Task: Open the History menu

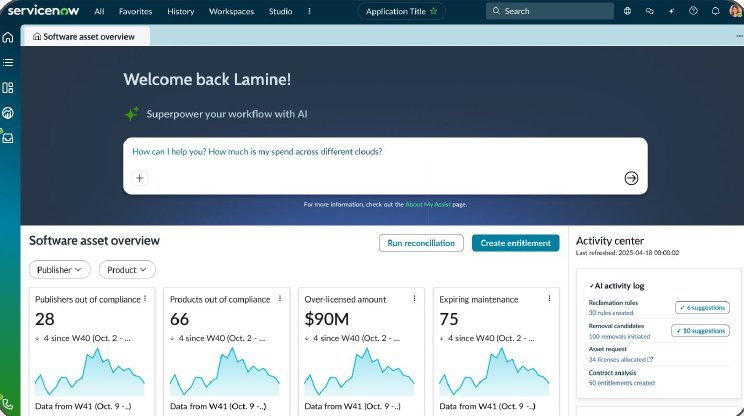Action: coord(181,11)
